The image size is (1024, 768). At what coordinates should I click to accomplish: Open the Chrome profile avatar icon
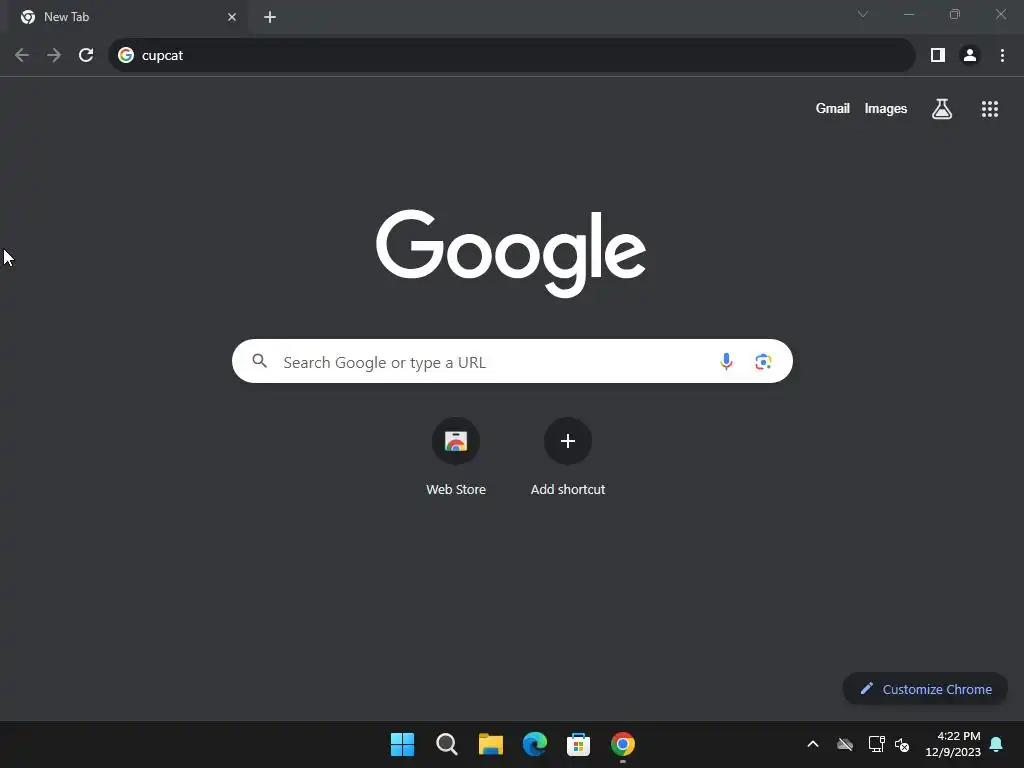click(x=970, y=56)
